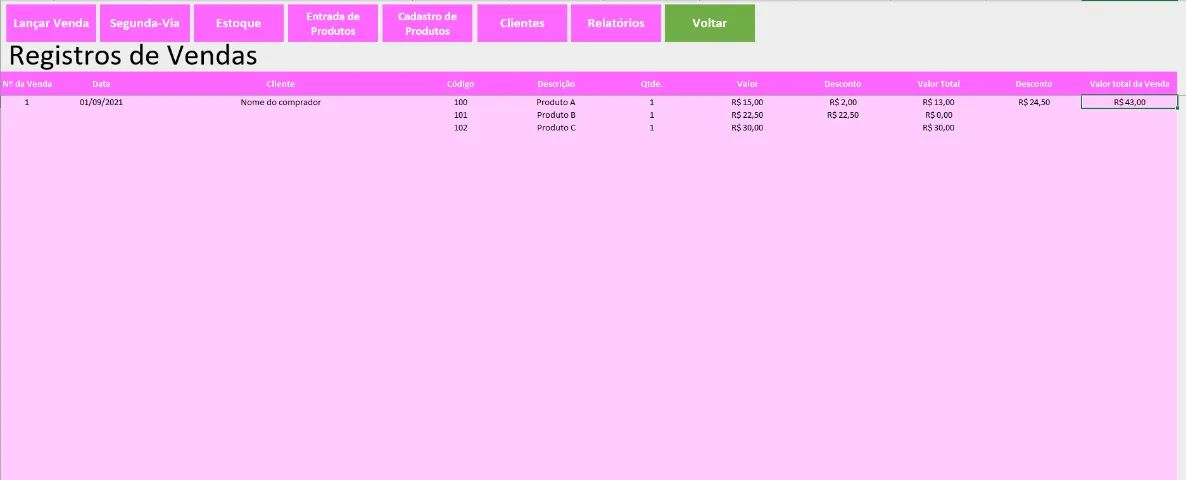Click the Valor total da Venda header
This screenshot has height=480, width=1186.
tap(1129, 84)
